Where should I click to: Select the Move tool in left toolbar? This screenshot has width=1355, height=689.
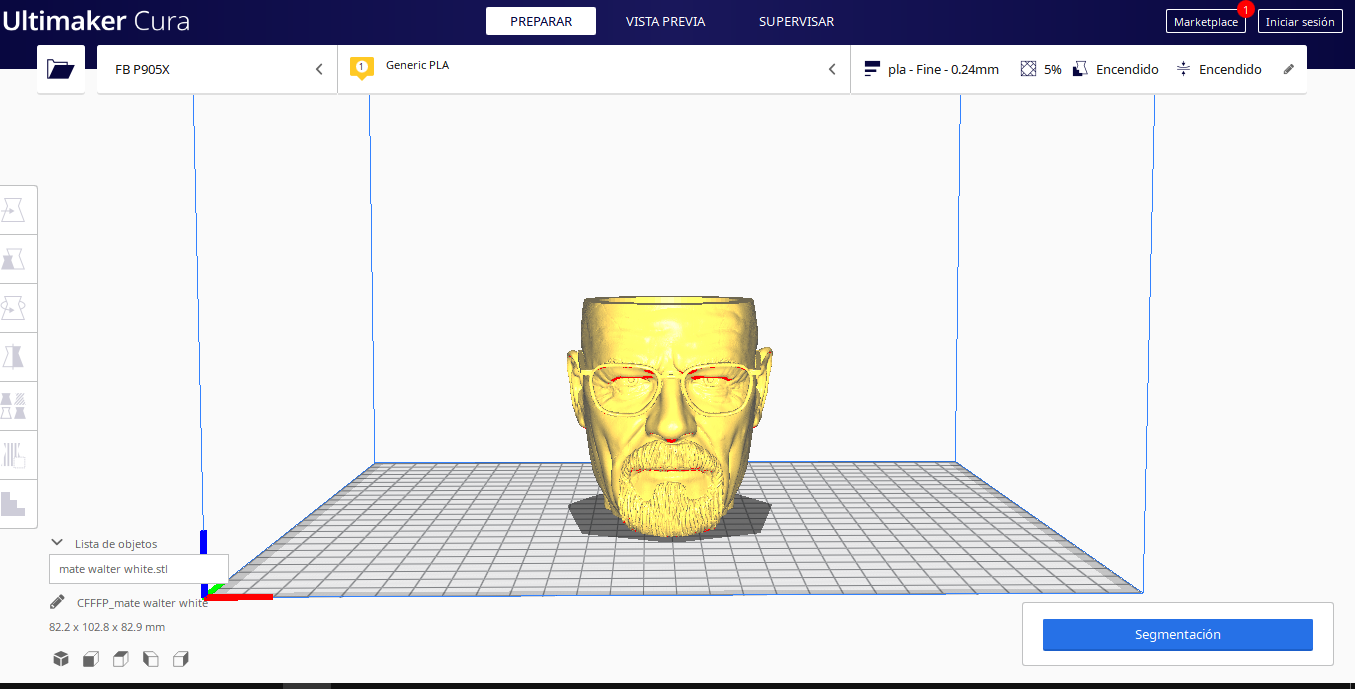point(14,210)
